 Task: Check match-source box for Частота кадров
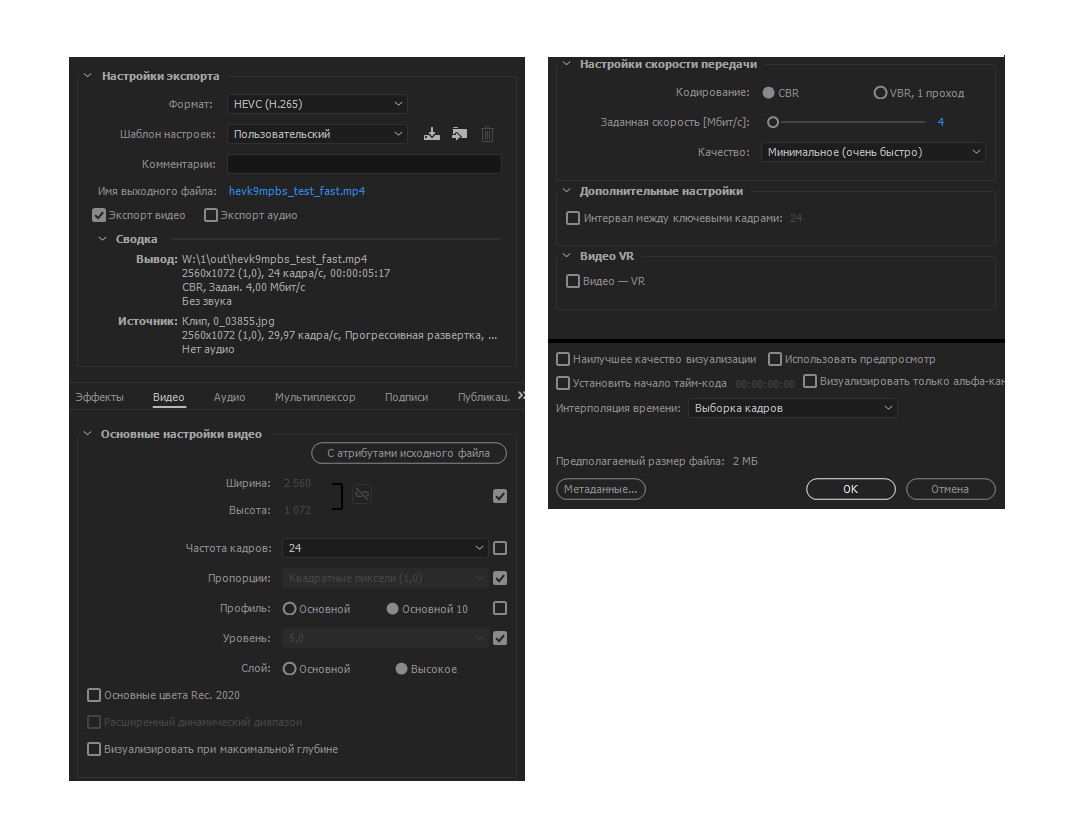coord(500,548)
